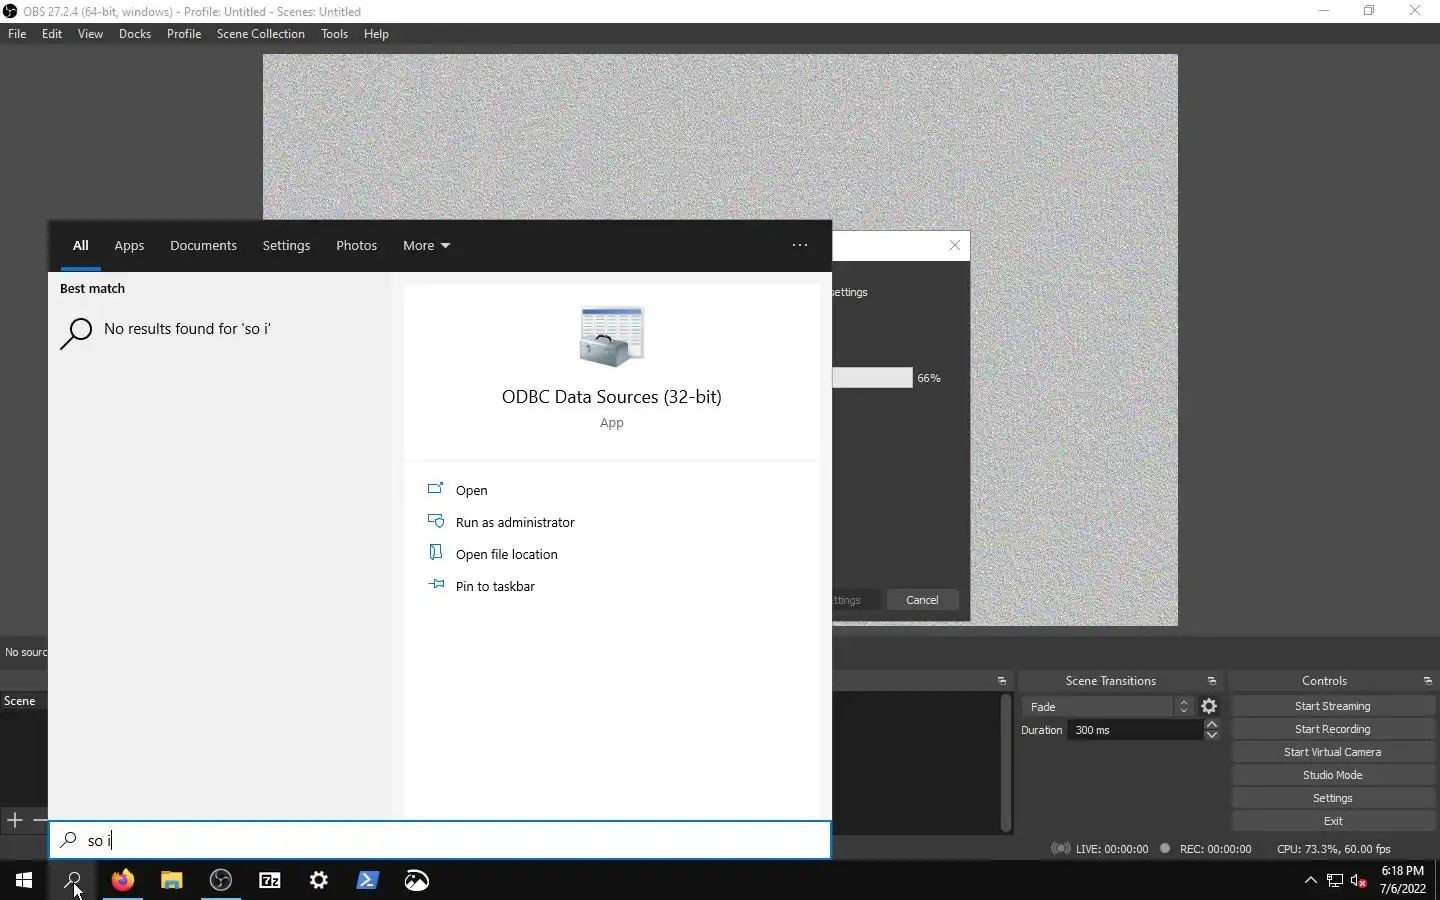Click Start Virtual Camera button
The height and width of the screenshot is (900, 1440).
coord(1333,752)
